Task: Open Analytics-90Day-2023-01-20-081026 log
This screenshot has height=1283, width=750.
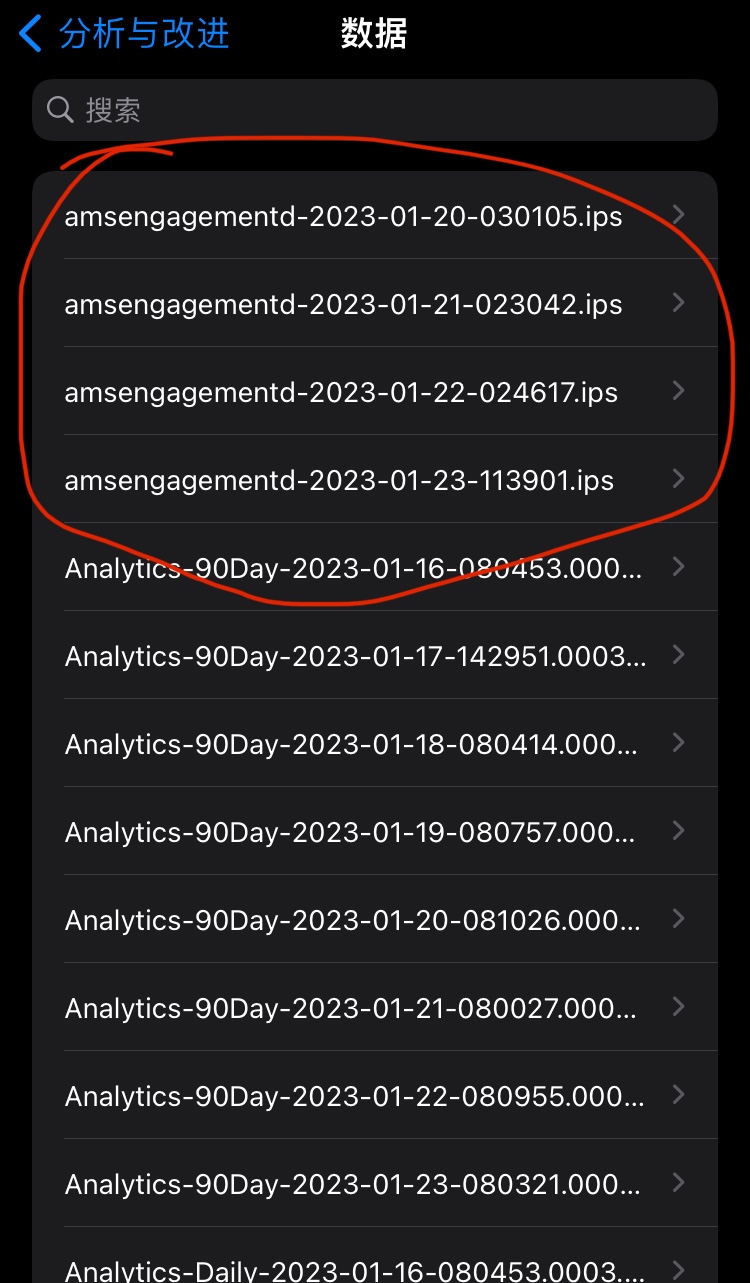Action: click(352, 920)
